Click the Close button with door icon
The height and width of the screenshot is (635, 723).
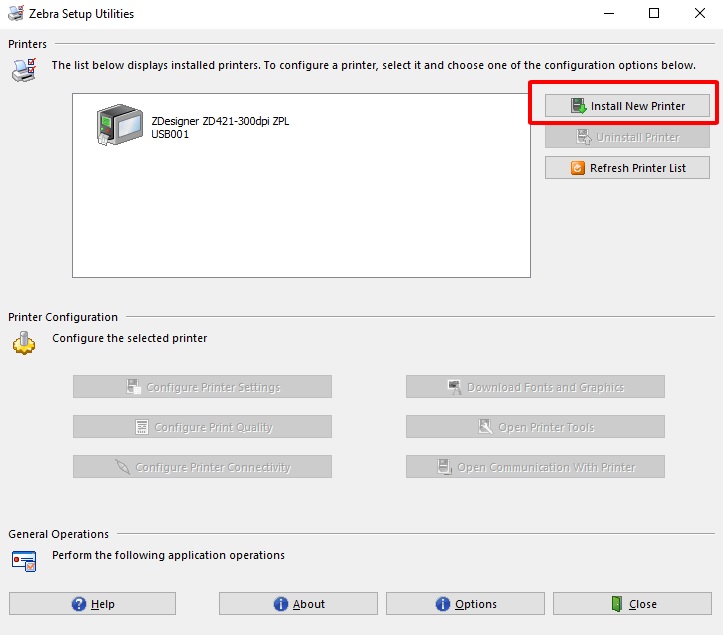632,604
